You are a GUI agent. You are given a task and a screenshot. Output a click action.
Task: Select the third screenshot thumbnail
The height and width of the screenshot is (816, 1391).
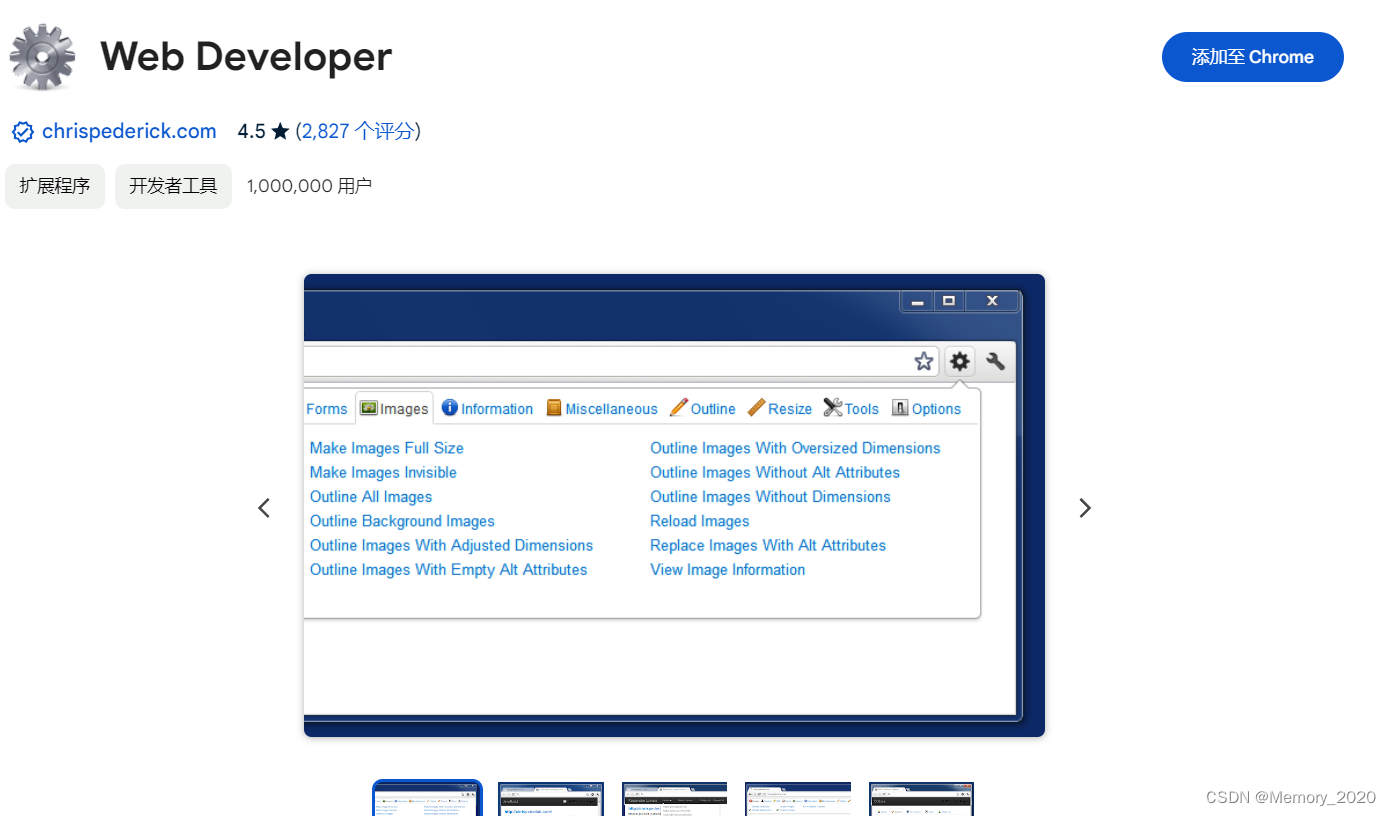tap(675, 798)
